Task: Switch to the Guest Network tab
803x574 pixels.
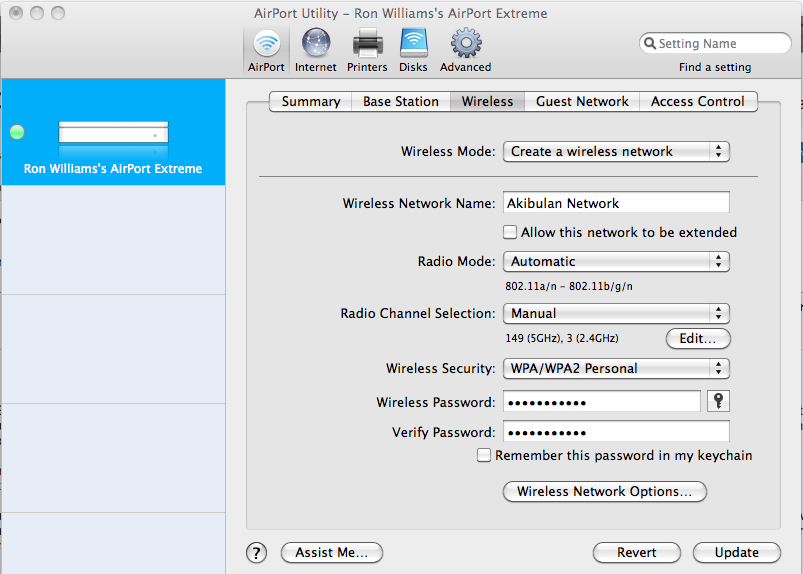Action: pos(582,101)
